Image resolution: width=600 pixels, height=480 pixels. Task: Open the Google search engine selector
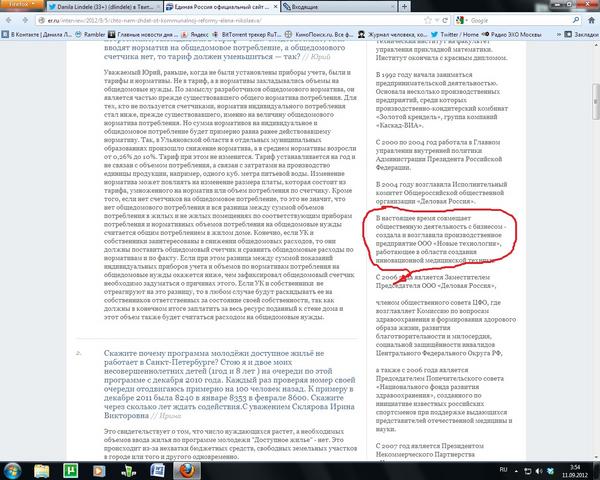(x=461, y=20)
